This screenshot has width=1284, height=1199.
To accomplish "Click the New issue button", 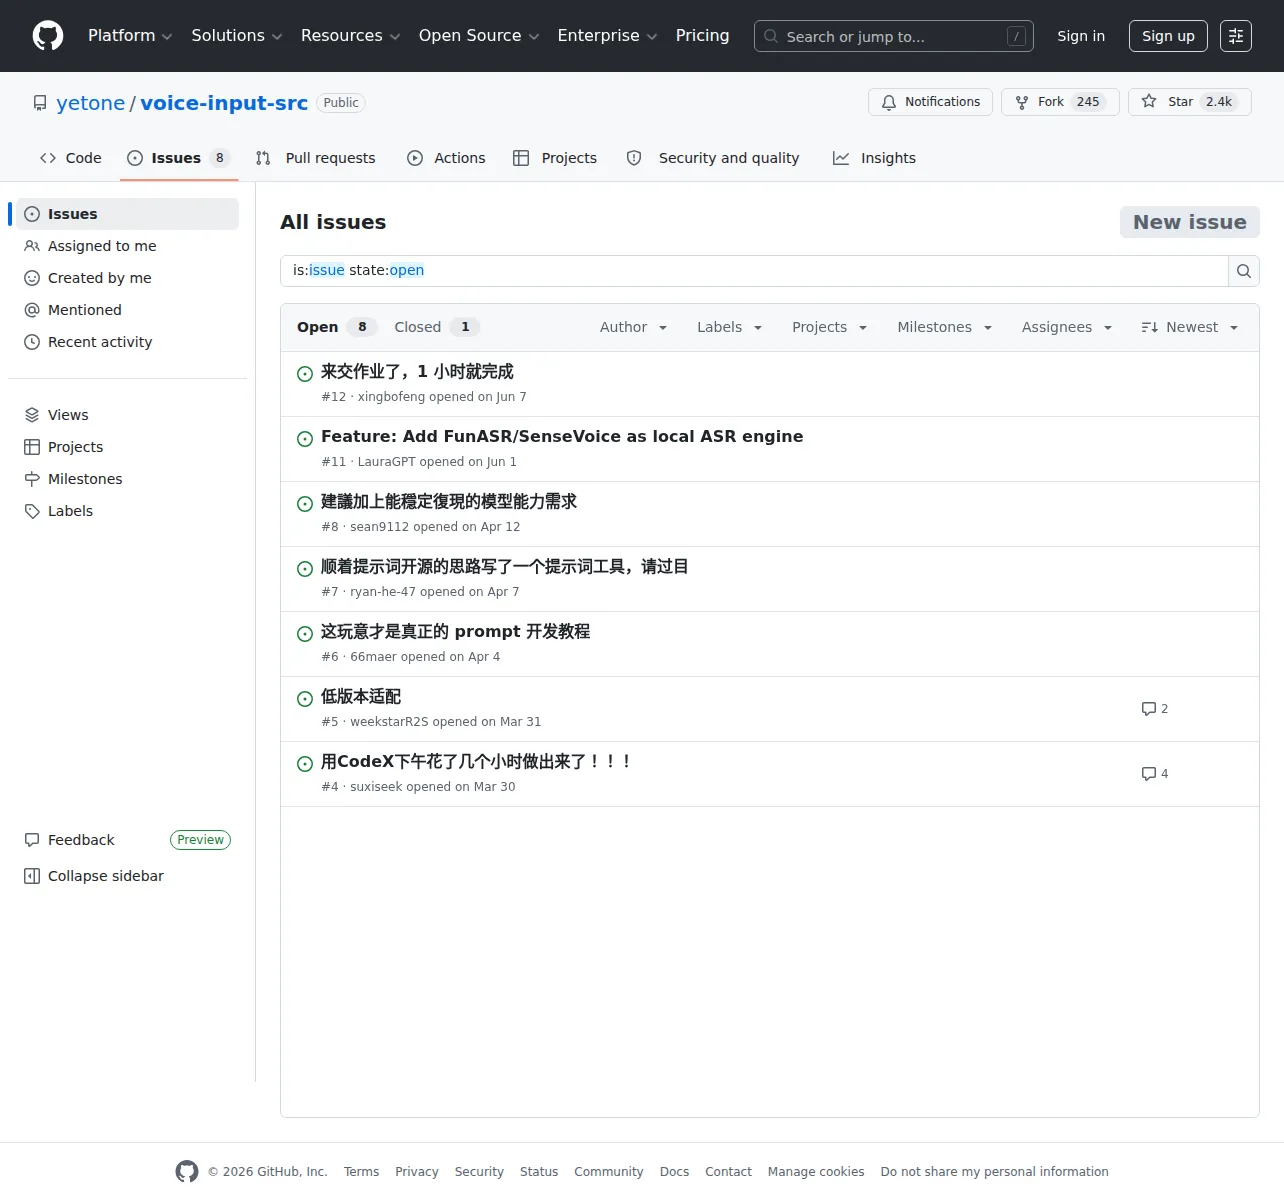I will [1190, 222].
